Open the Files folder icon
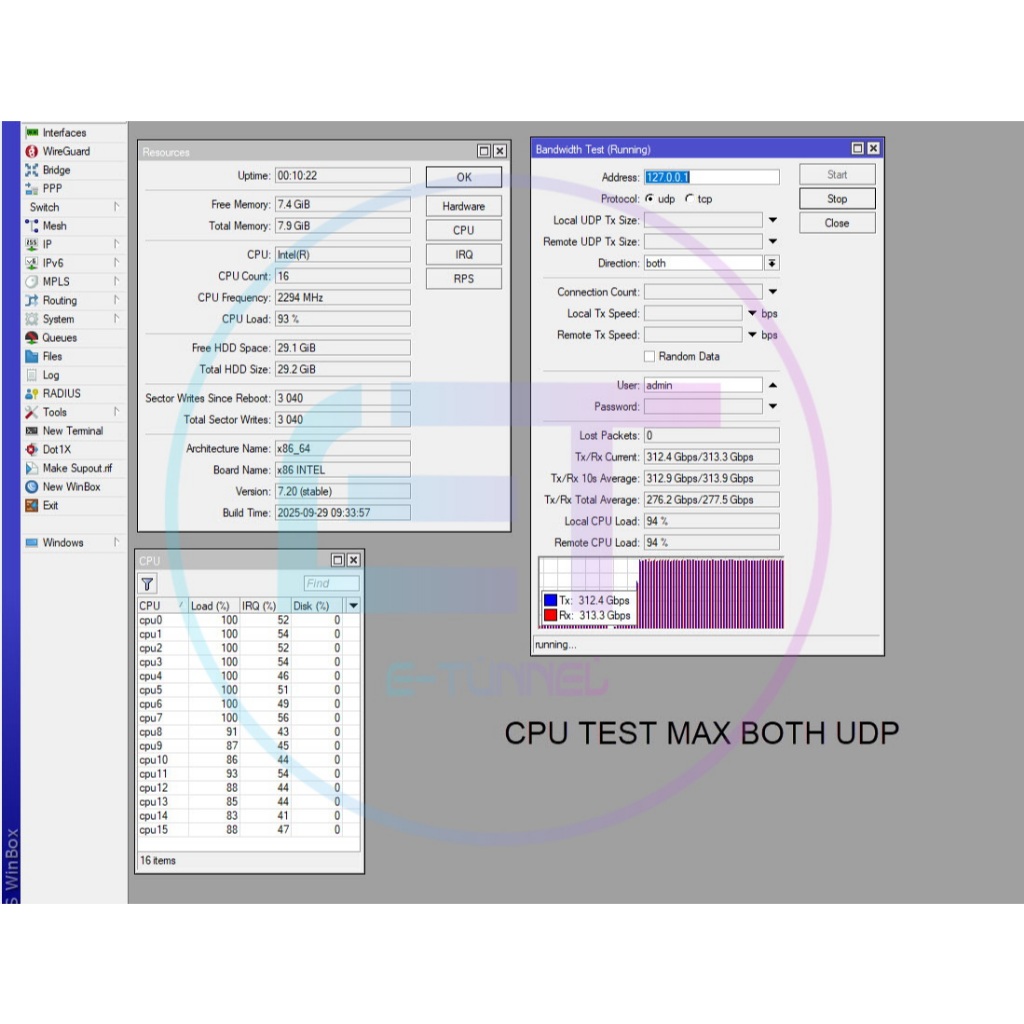 (32, 356)
